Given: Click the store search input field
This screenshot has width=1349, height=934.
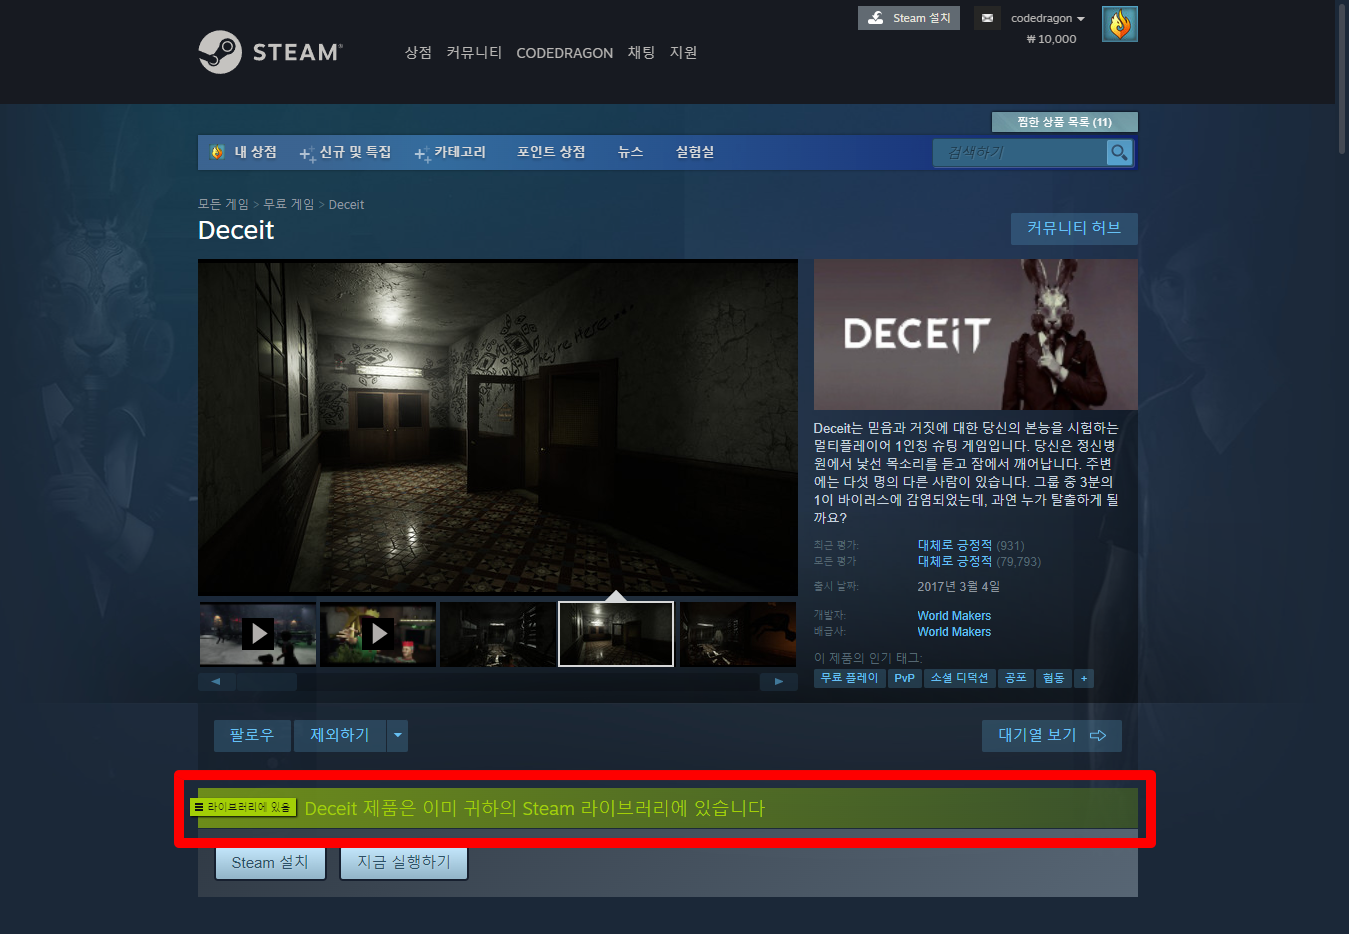Looking at the screenshot, I should click(1020, 152).
